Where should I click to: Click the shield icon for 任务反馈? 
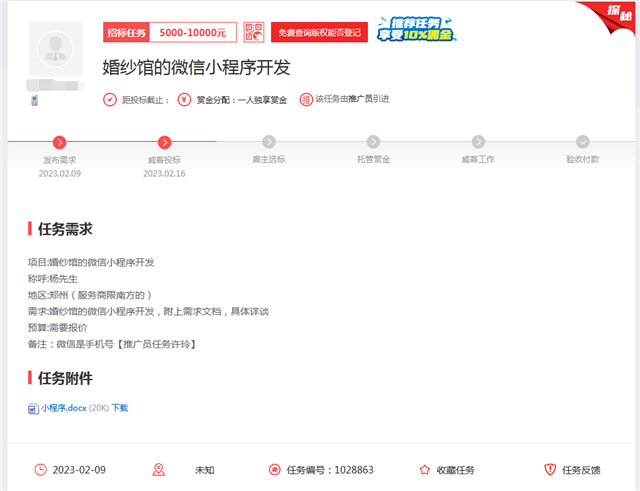[549, 469]
